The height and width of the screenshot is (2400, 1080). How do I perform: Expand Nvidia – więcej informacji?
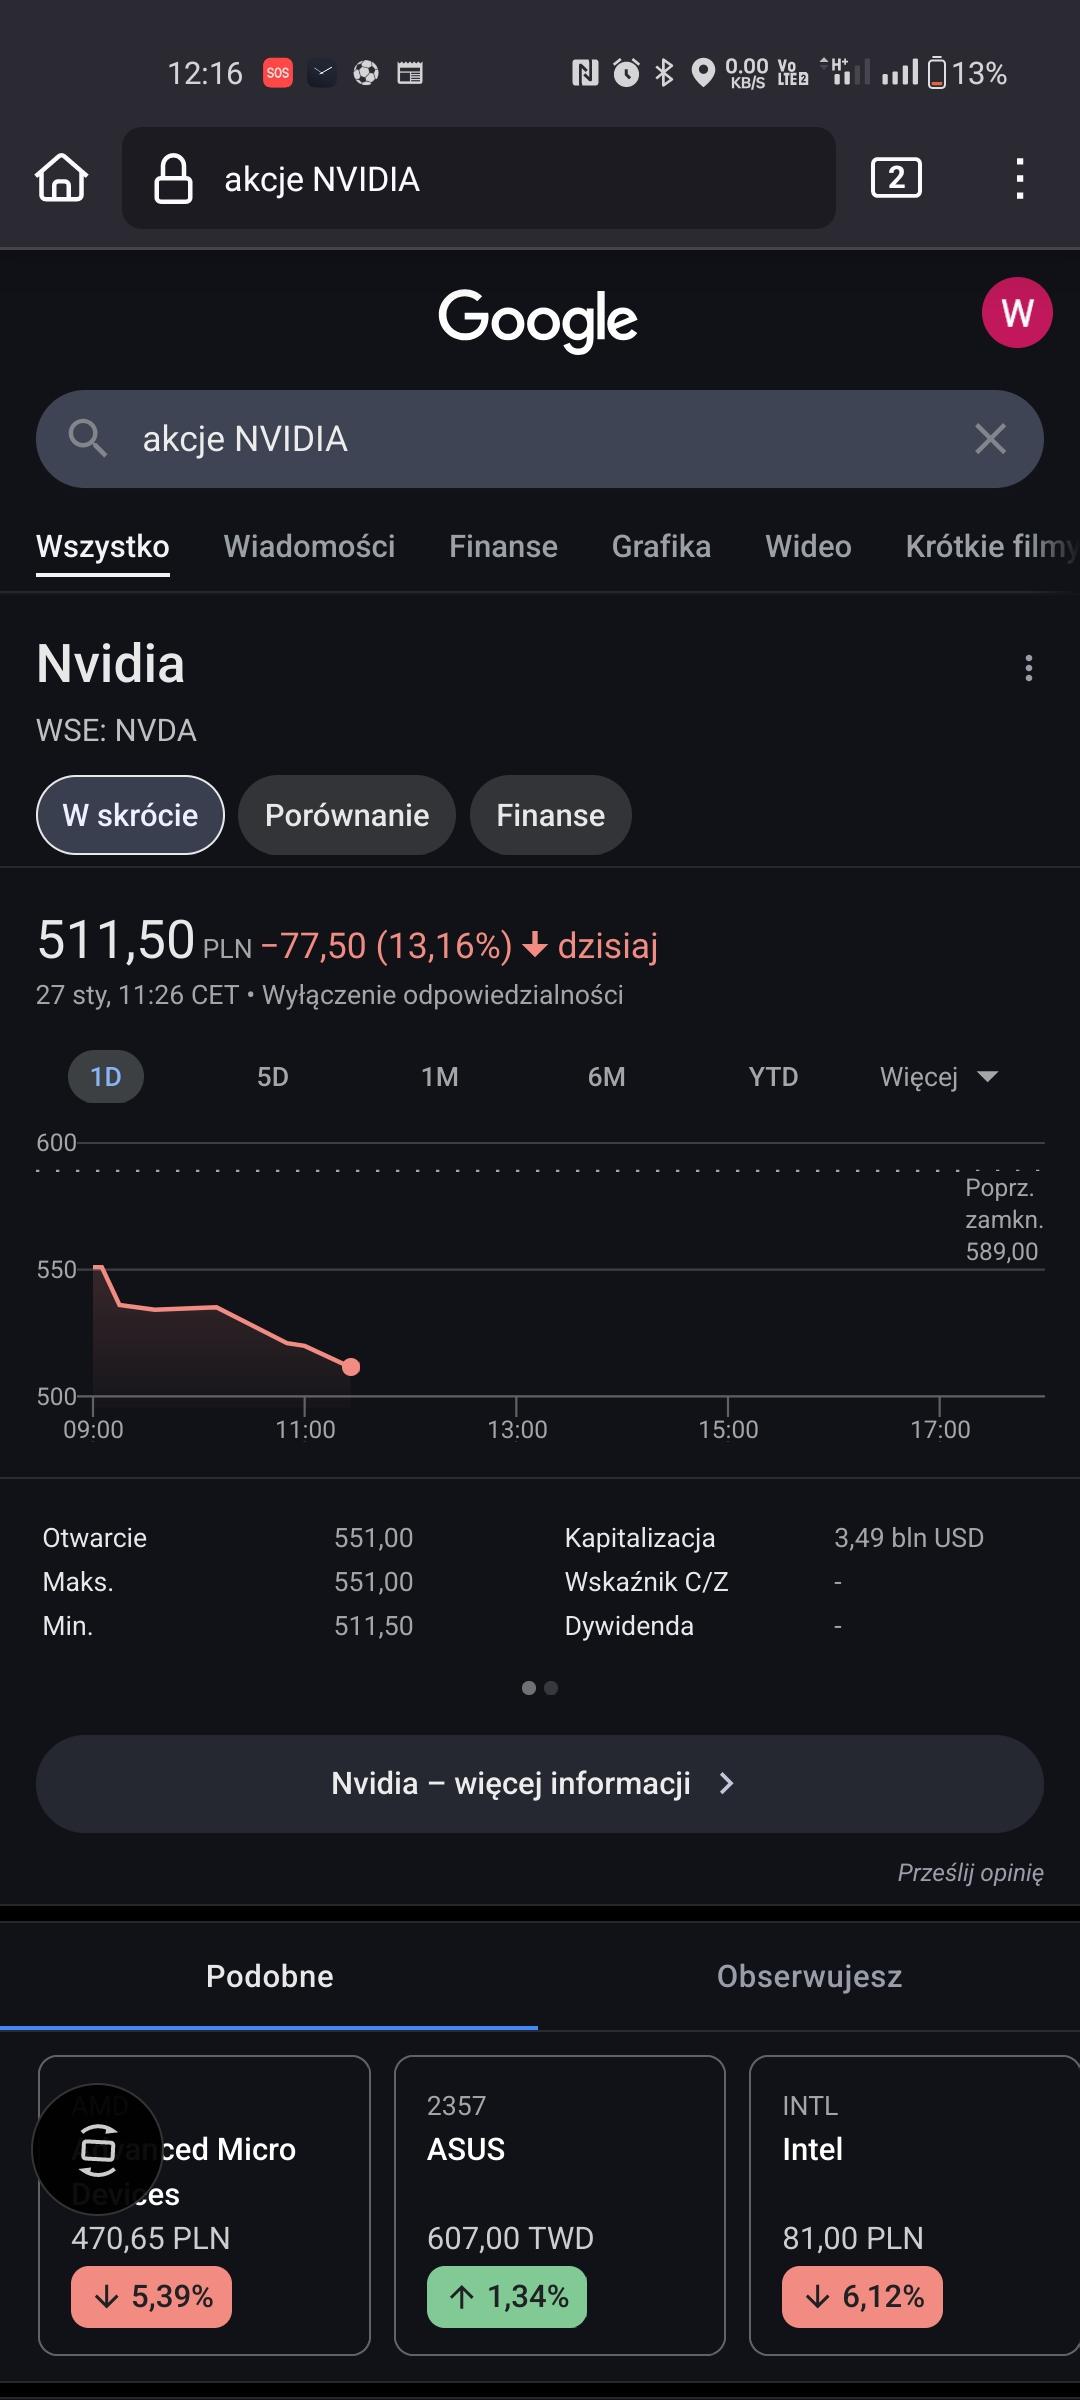coord(540,1783)
